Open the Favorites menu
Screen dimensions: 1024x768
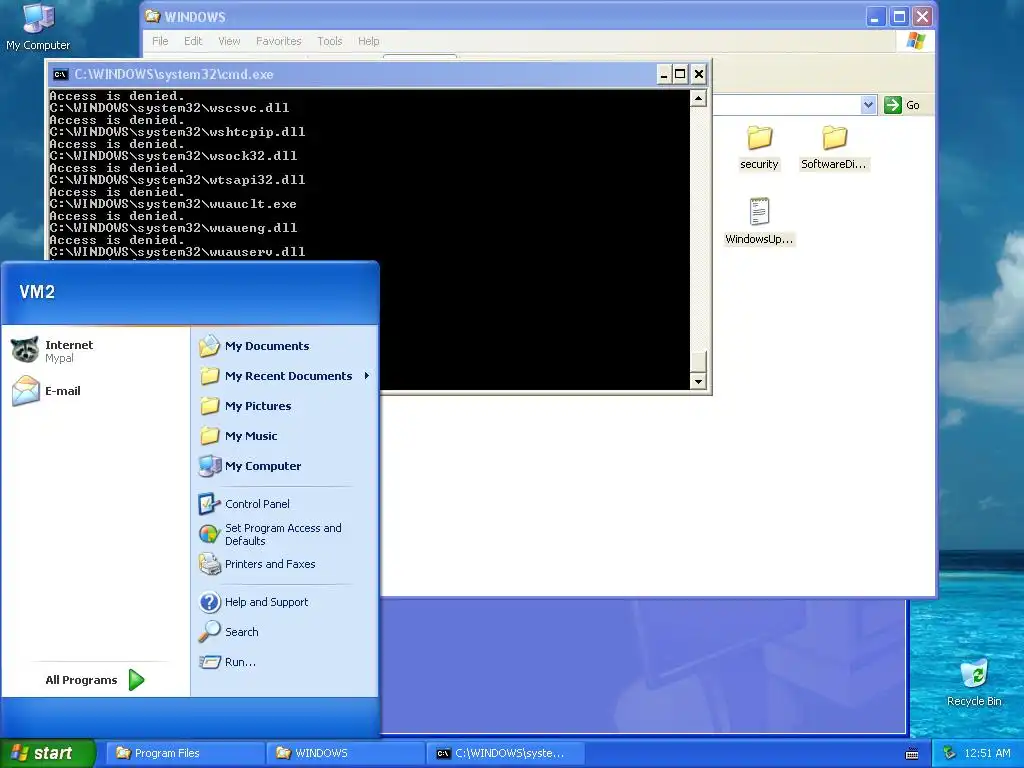click(278, 41)
